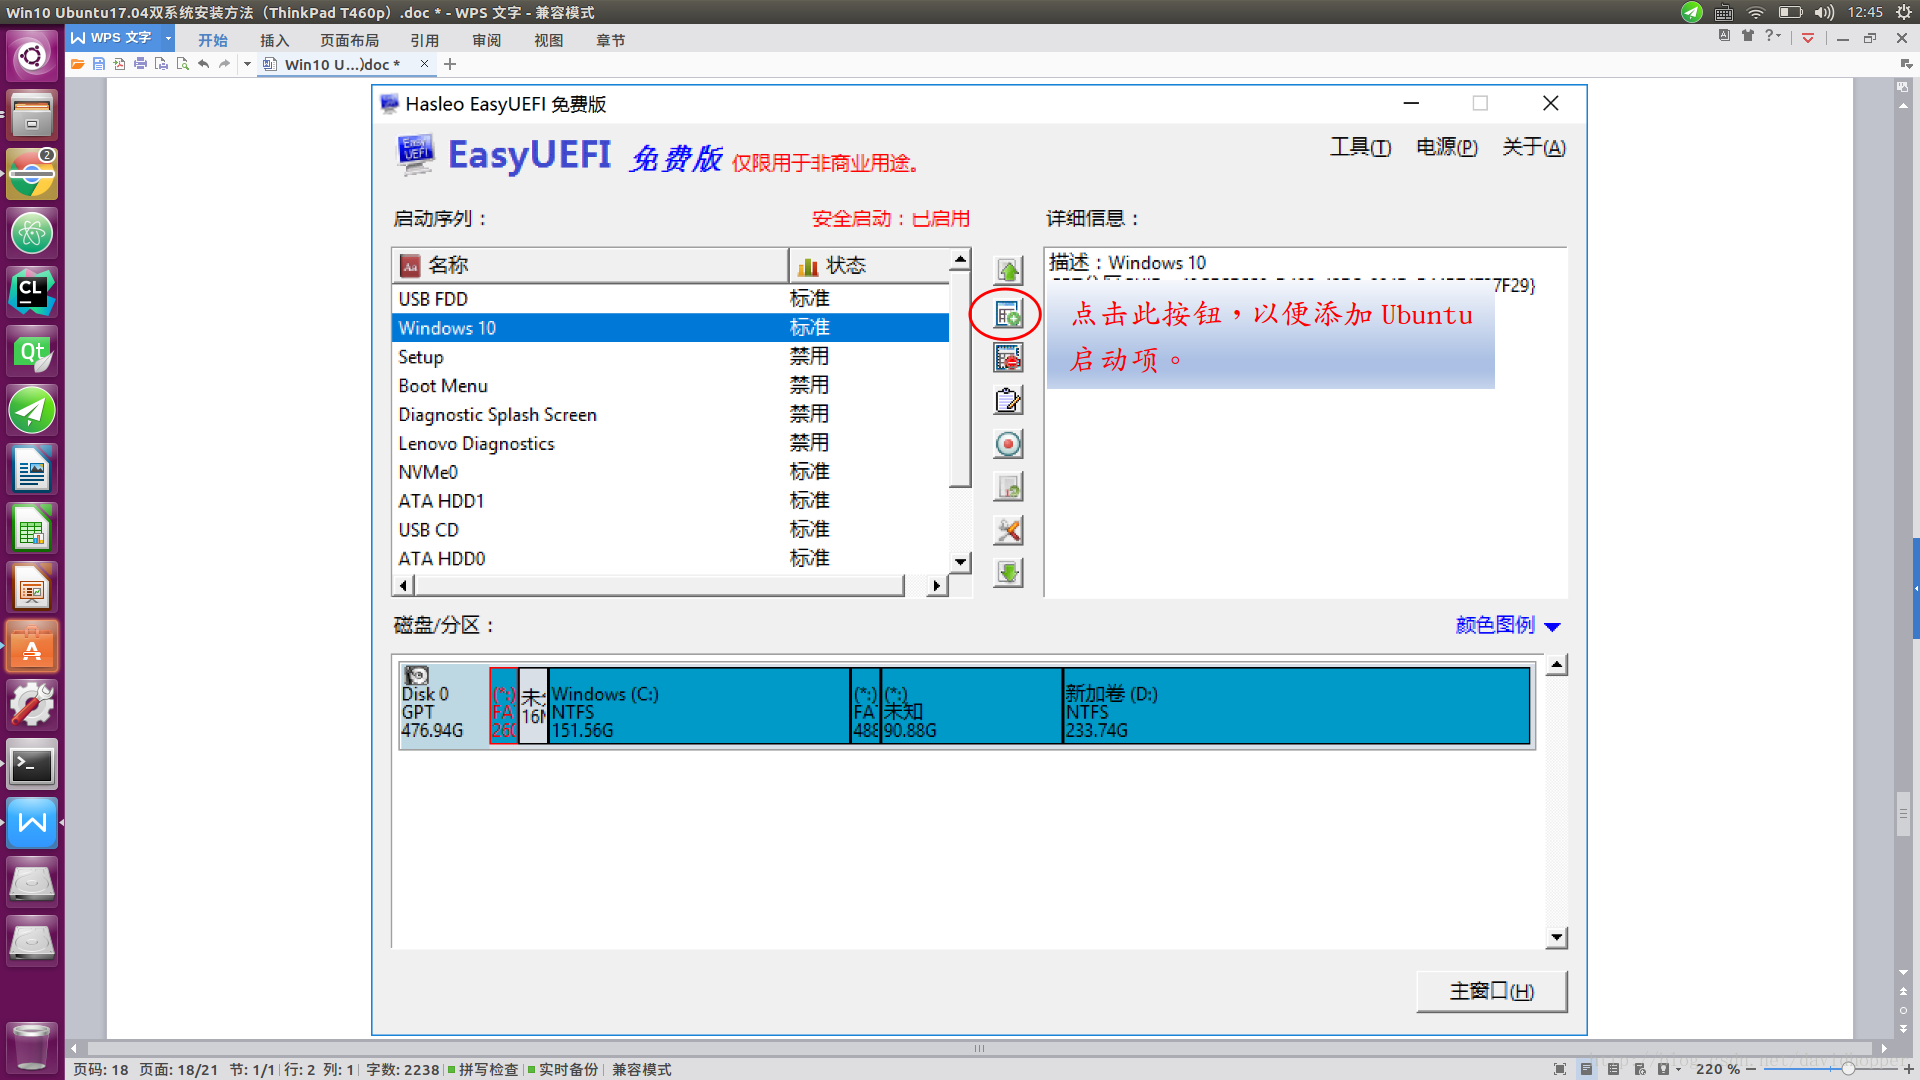The height and width of the screenshot is (1080, 1920).
Task: Expand quick access toolbar customize arrow
Action: [247, 64]
